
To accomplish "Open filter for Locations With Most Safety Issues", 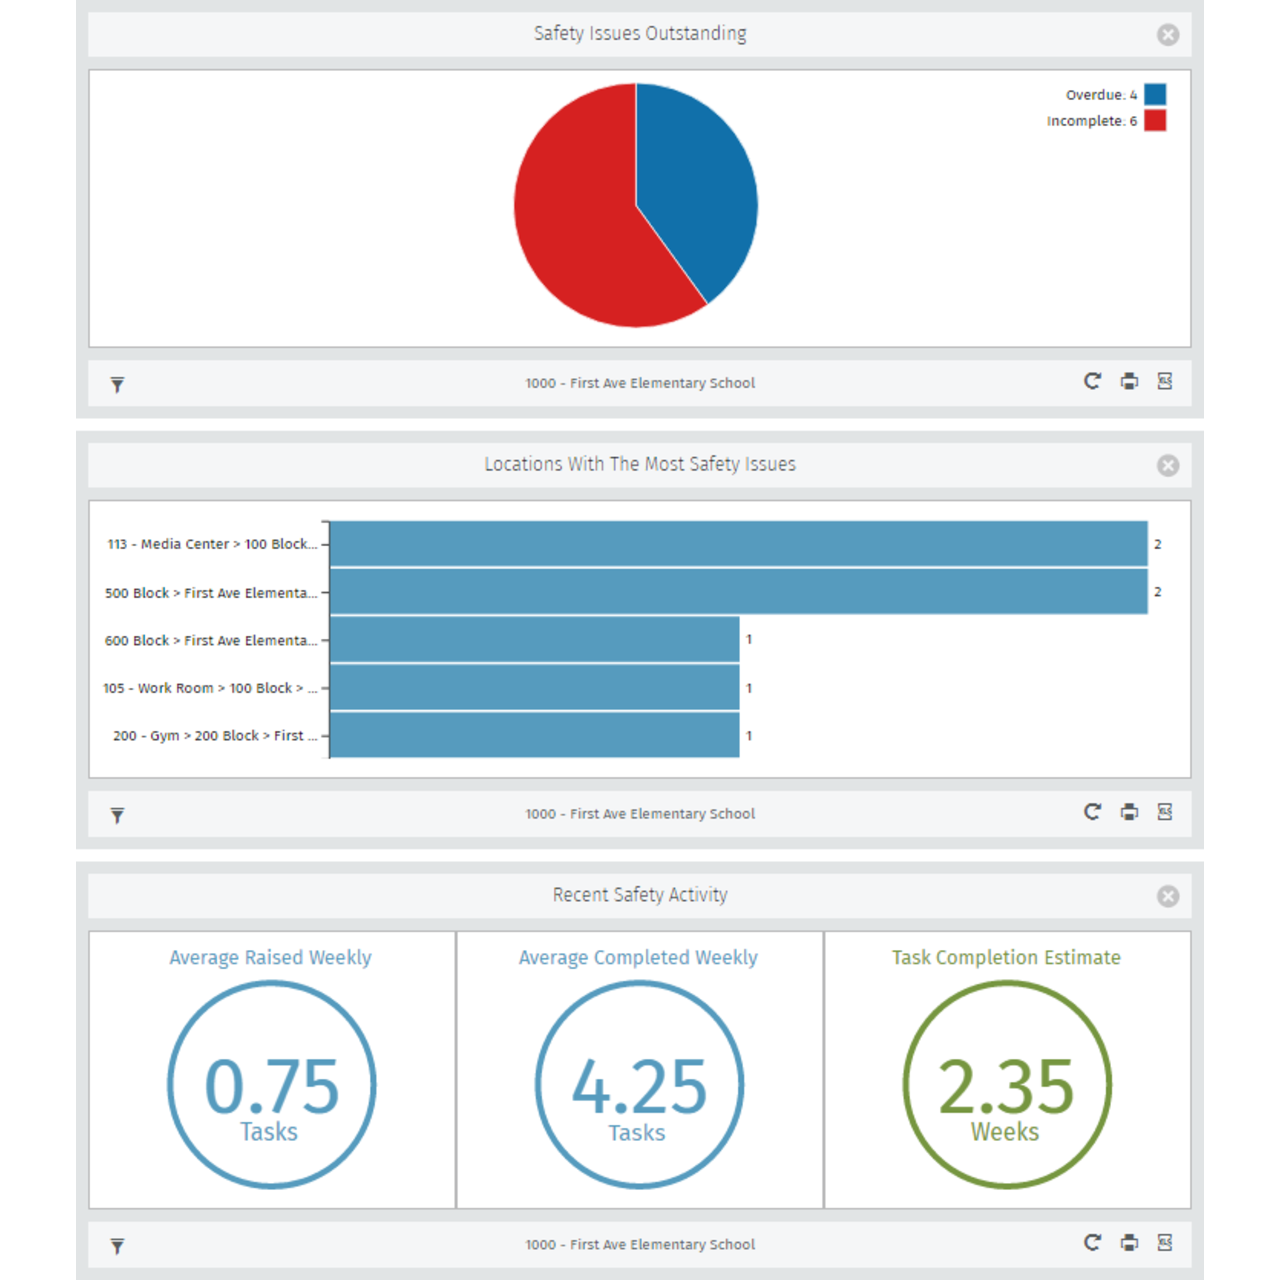I will tap(117, 815).
